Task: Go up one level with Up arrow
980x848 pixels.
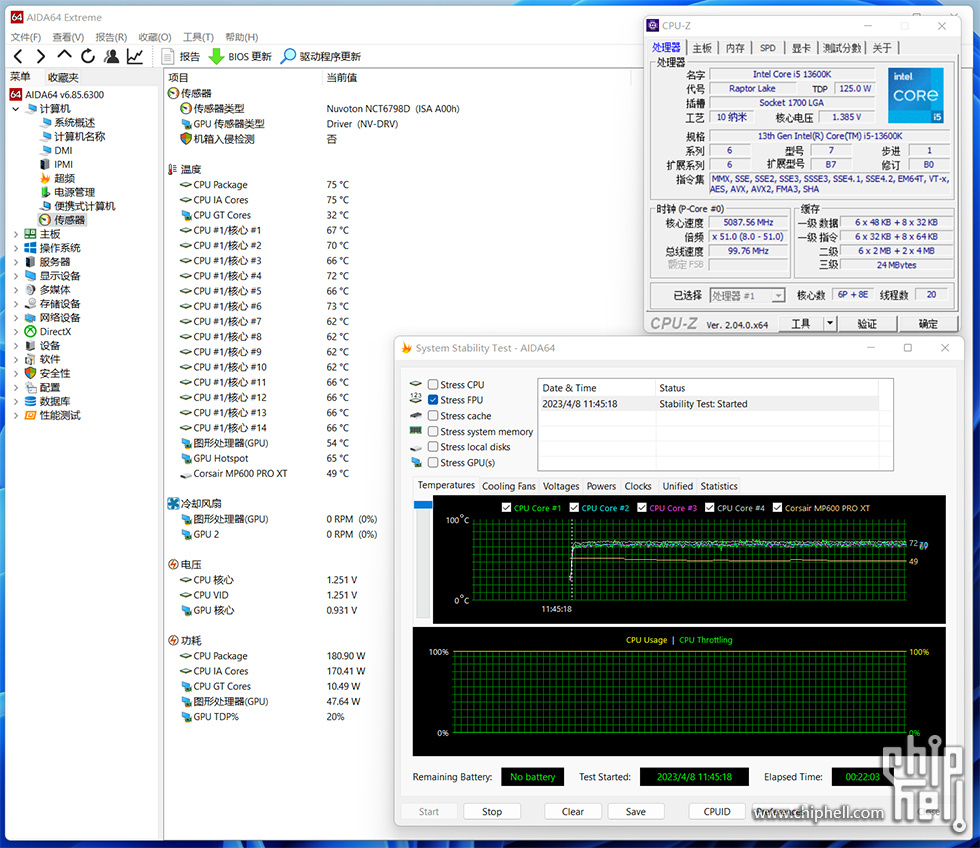Action: click(x=64, y=56)
